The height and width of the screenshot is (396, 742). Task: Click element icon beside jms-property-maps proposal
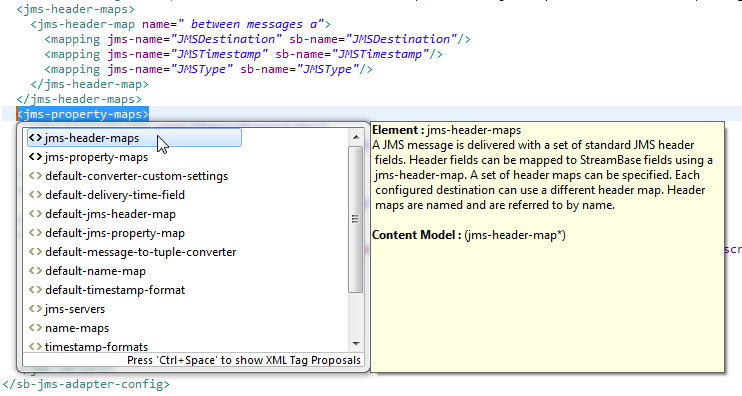tap(35, 157)
